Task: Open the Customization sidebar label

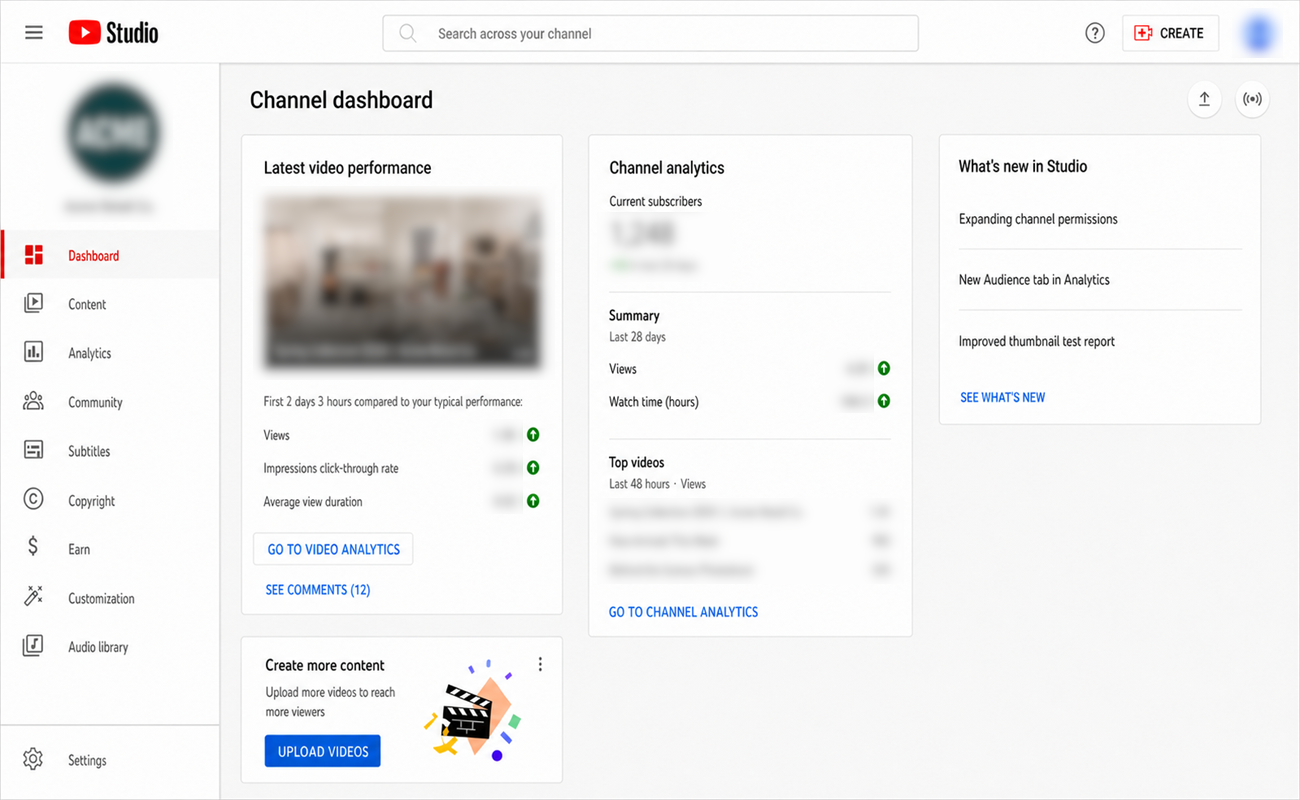Action: tap(101, 598)
